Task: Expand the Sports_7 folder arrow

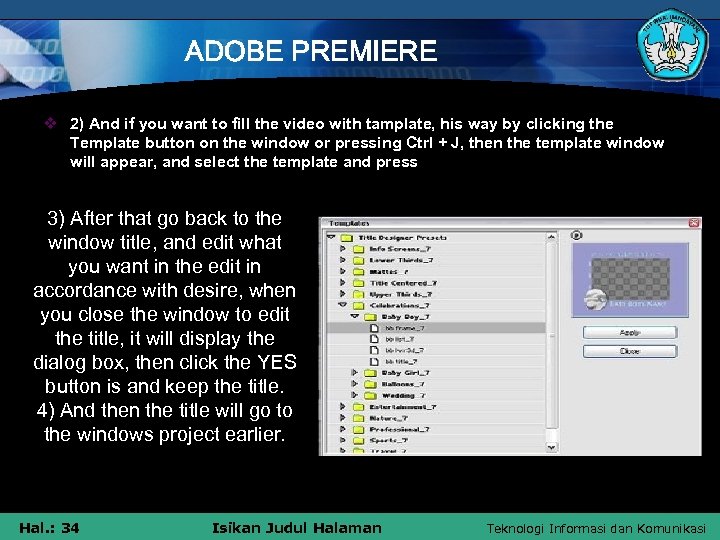Action: (x=343, y=440)
